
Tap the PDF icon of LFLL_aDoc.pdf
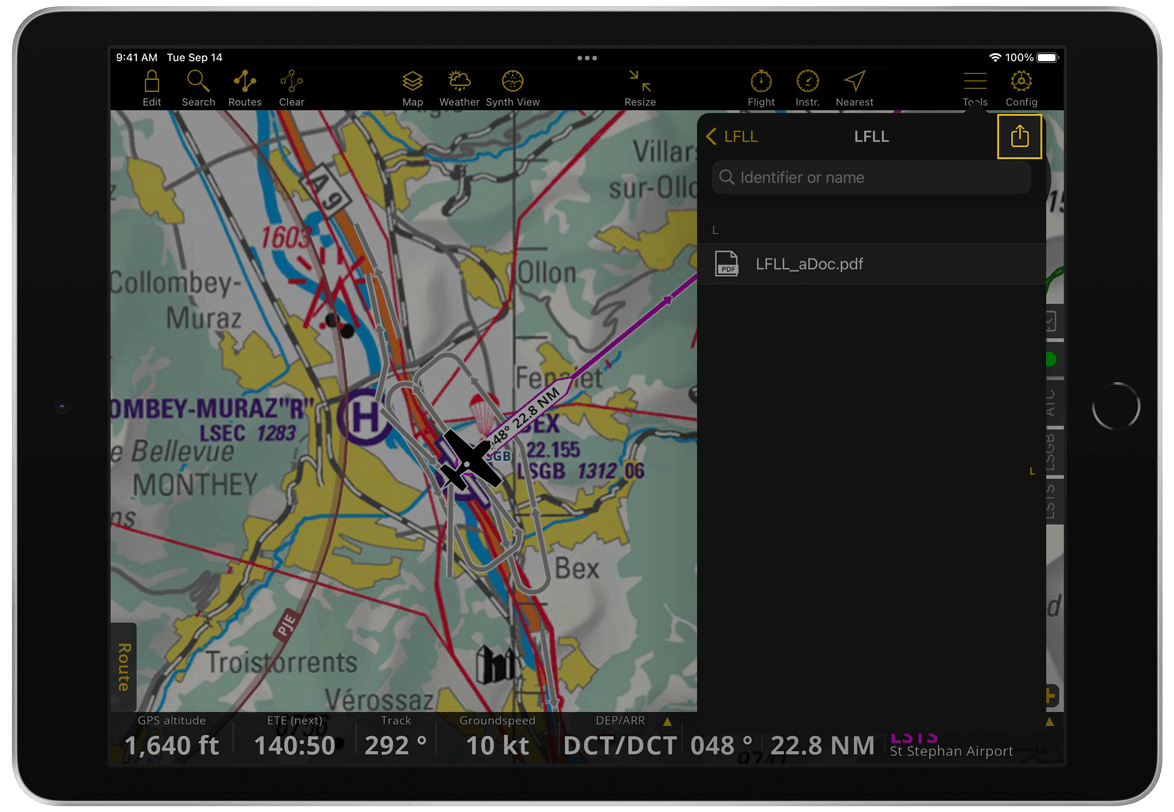[x=726, y=263]
